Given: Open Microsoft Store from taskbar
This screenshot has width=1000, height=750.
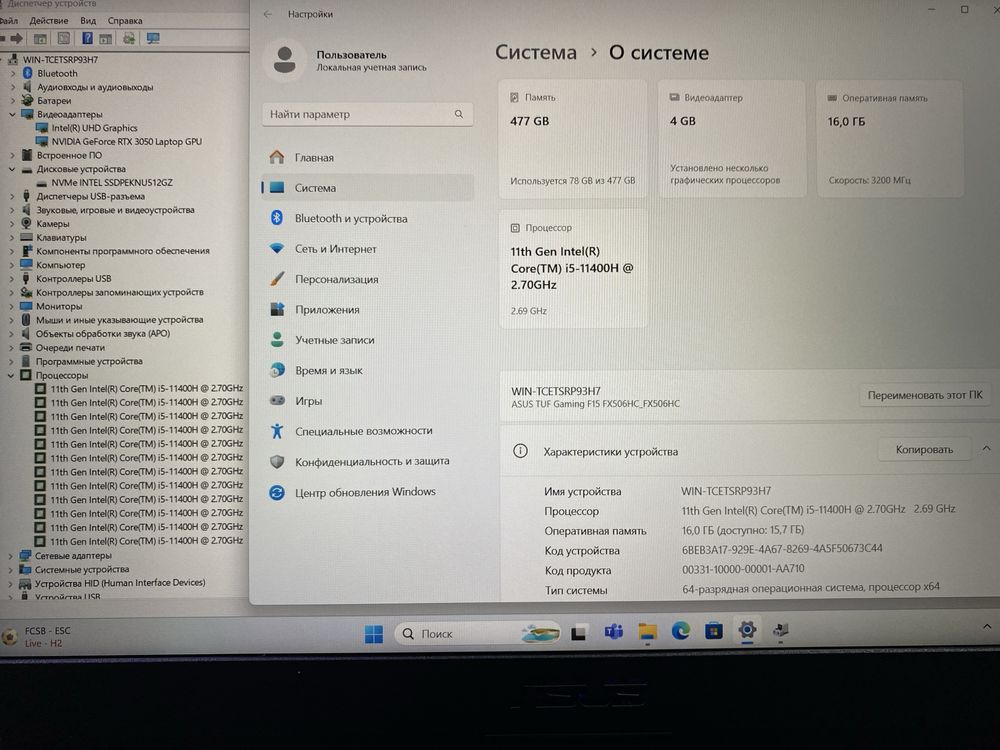Looking at the screenshot, I should tap(714, 631).
